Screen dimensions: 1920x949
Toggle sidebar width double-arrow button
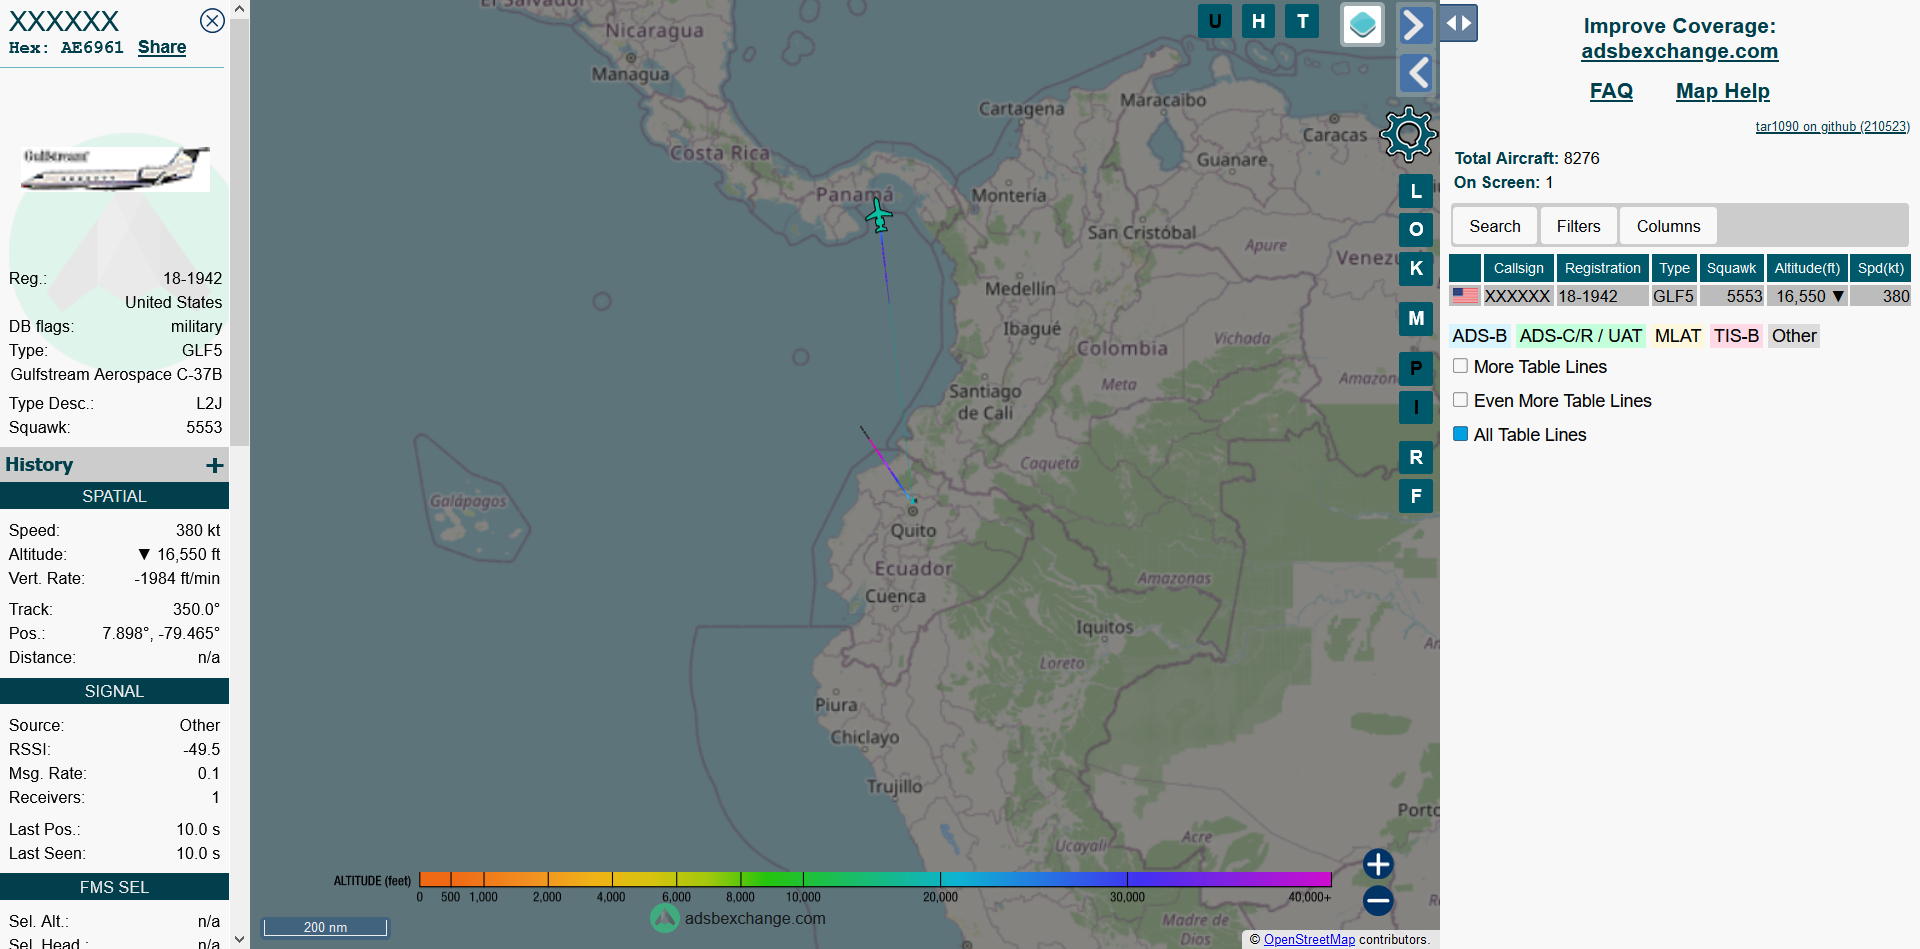pyautogui.click(x=1459, y=23)
